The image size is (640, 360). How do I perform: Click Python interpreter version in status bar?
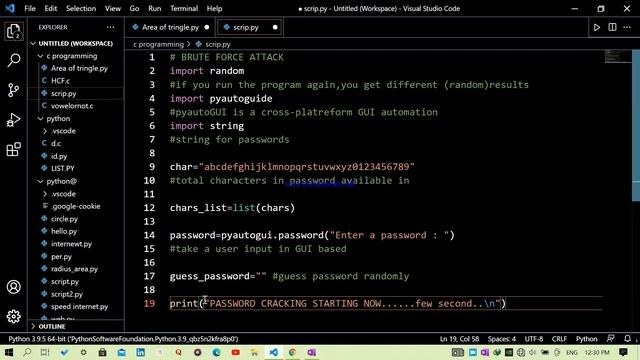point(123,339)
